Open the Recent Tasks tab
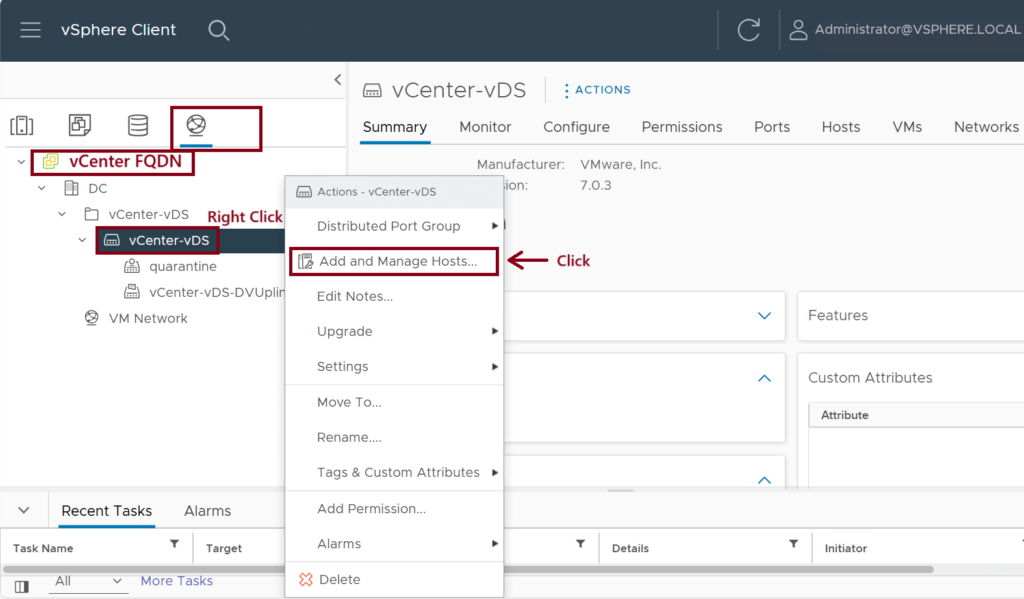Image resolution: width=1024 pixels, height=599 pixels. [106, 511]
